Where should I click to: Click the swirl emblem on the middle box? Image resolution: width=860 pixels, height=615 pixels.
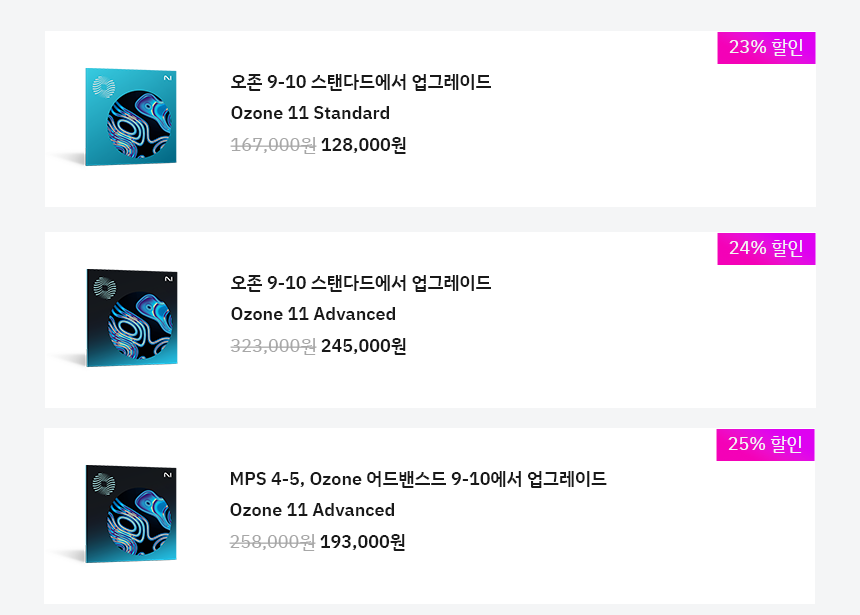tap(105, 287)
